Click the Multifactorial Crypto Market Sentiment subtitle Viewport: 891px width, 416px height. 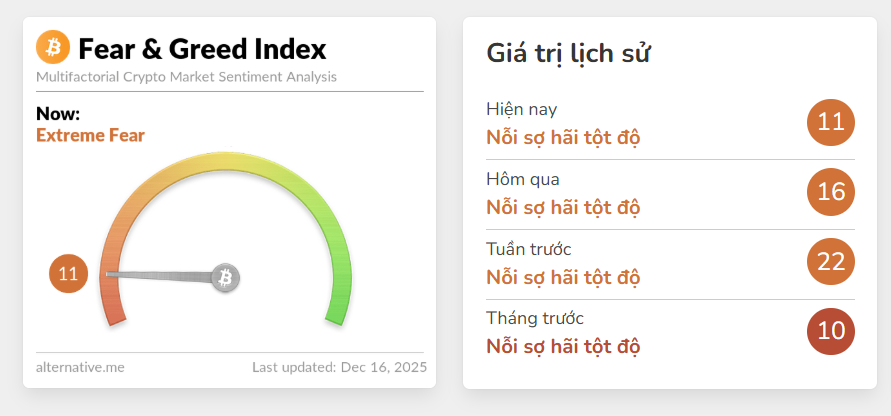click(x=186, y=76)
